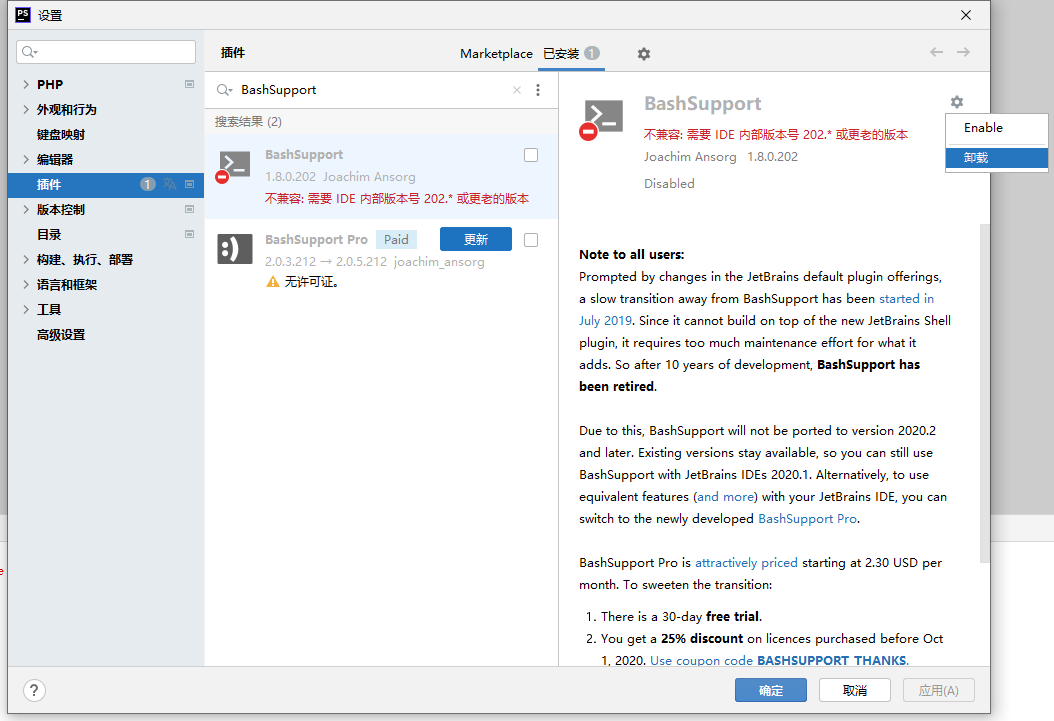1054x721 pixels.
Task: Click warning icon next to 无许可证
Action: (272, 282)
